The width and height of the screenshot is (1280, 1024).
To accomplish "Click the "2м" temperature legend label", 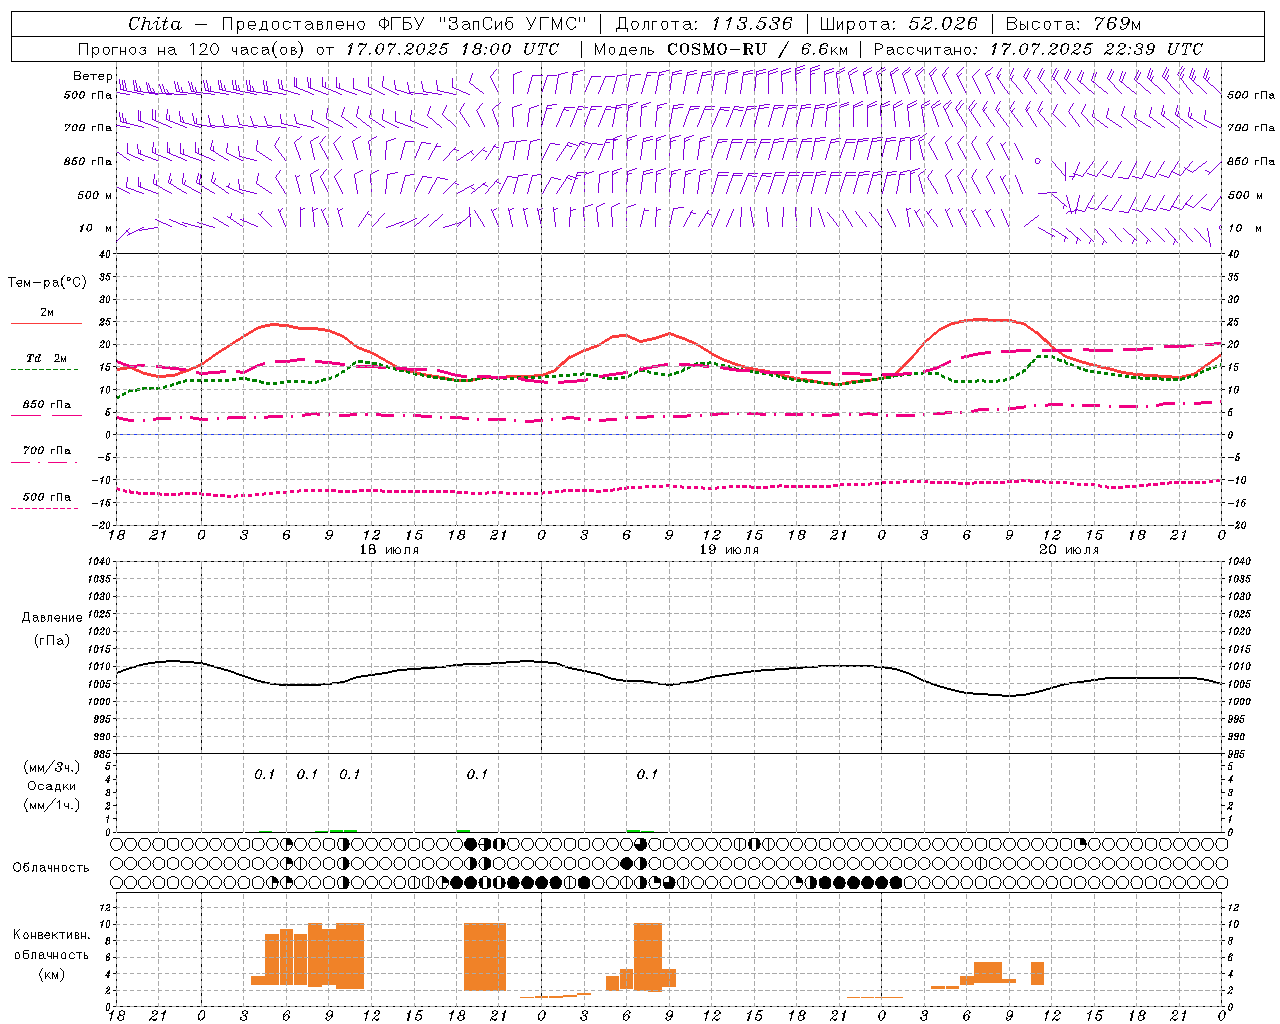I will pyautogui.click(x=47, y=313).
